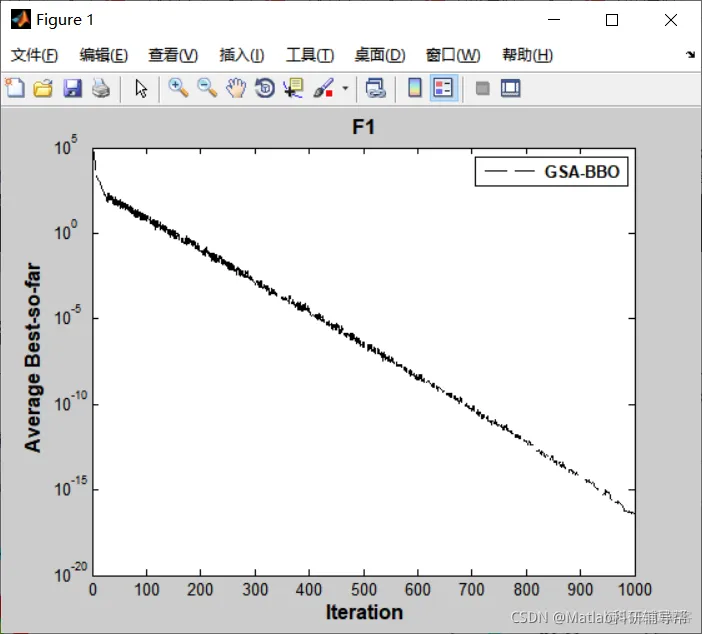Viewport: 702px width, 634px height.
Task: Click the Show Plot Tools icon
Action: click(x=510, y=88)
